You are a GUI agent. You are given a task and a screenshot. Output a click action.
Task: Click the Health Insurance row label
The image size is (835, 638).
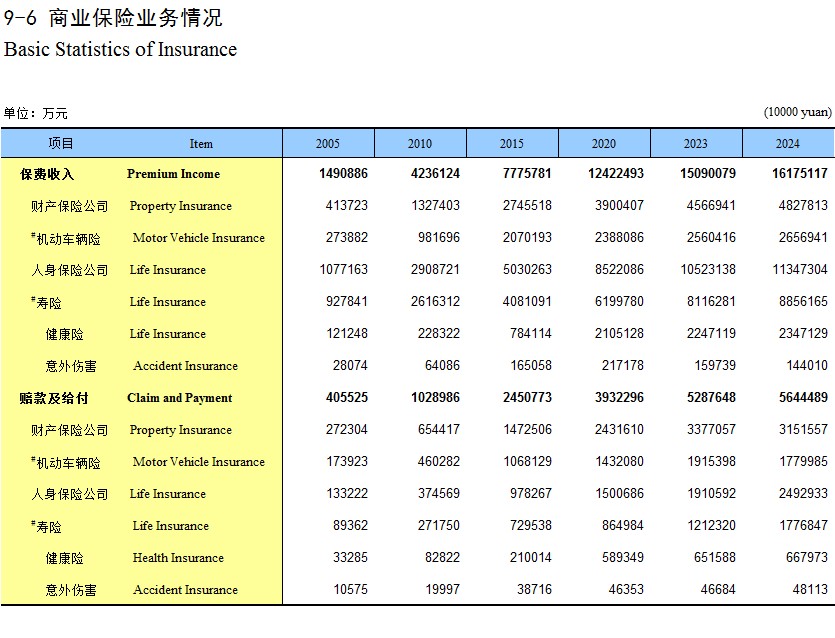pos(178,558)
